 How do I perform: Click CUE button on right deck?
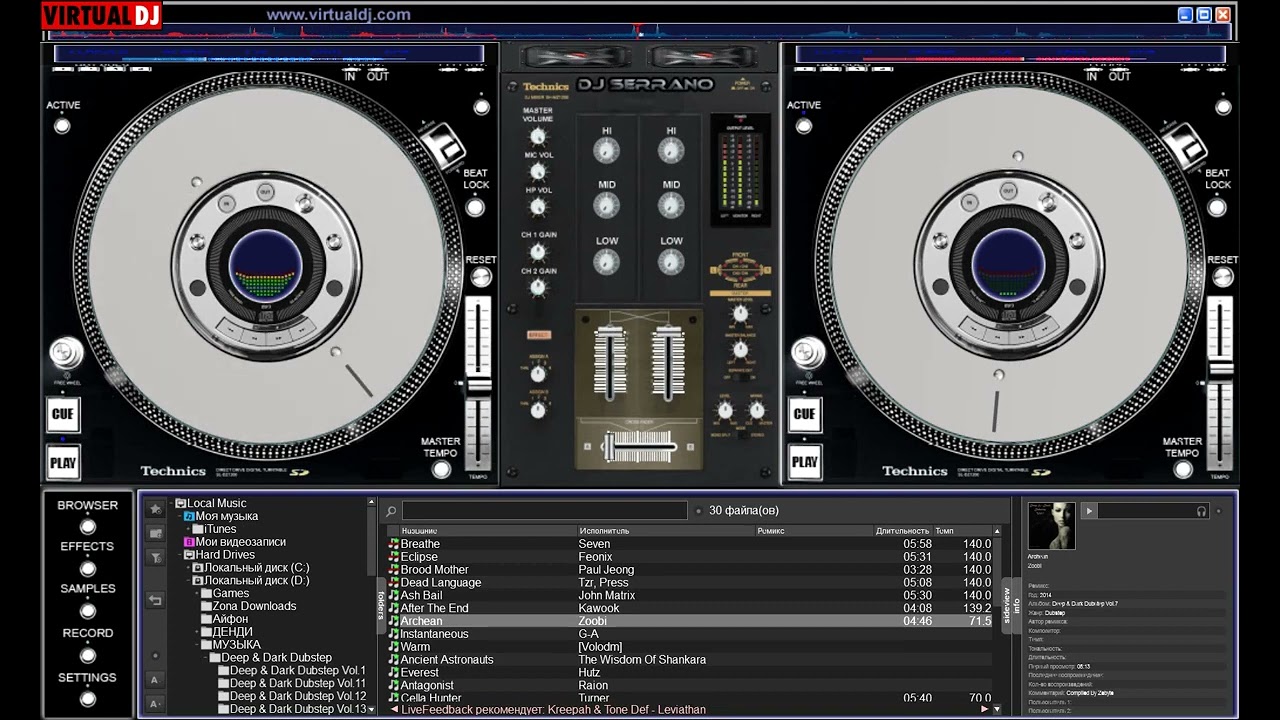tap(805, 414)
